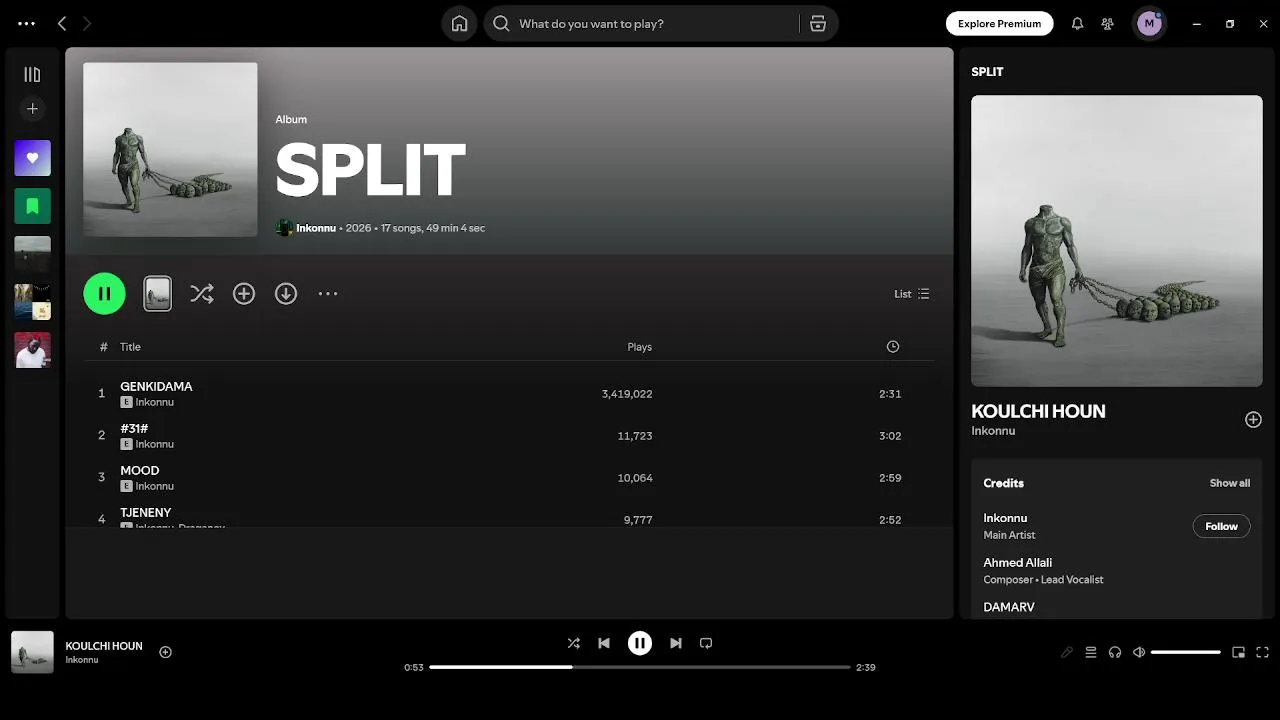Click the Title column header
This screenshot has width=1280, height=720.
pos(130,347)
